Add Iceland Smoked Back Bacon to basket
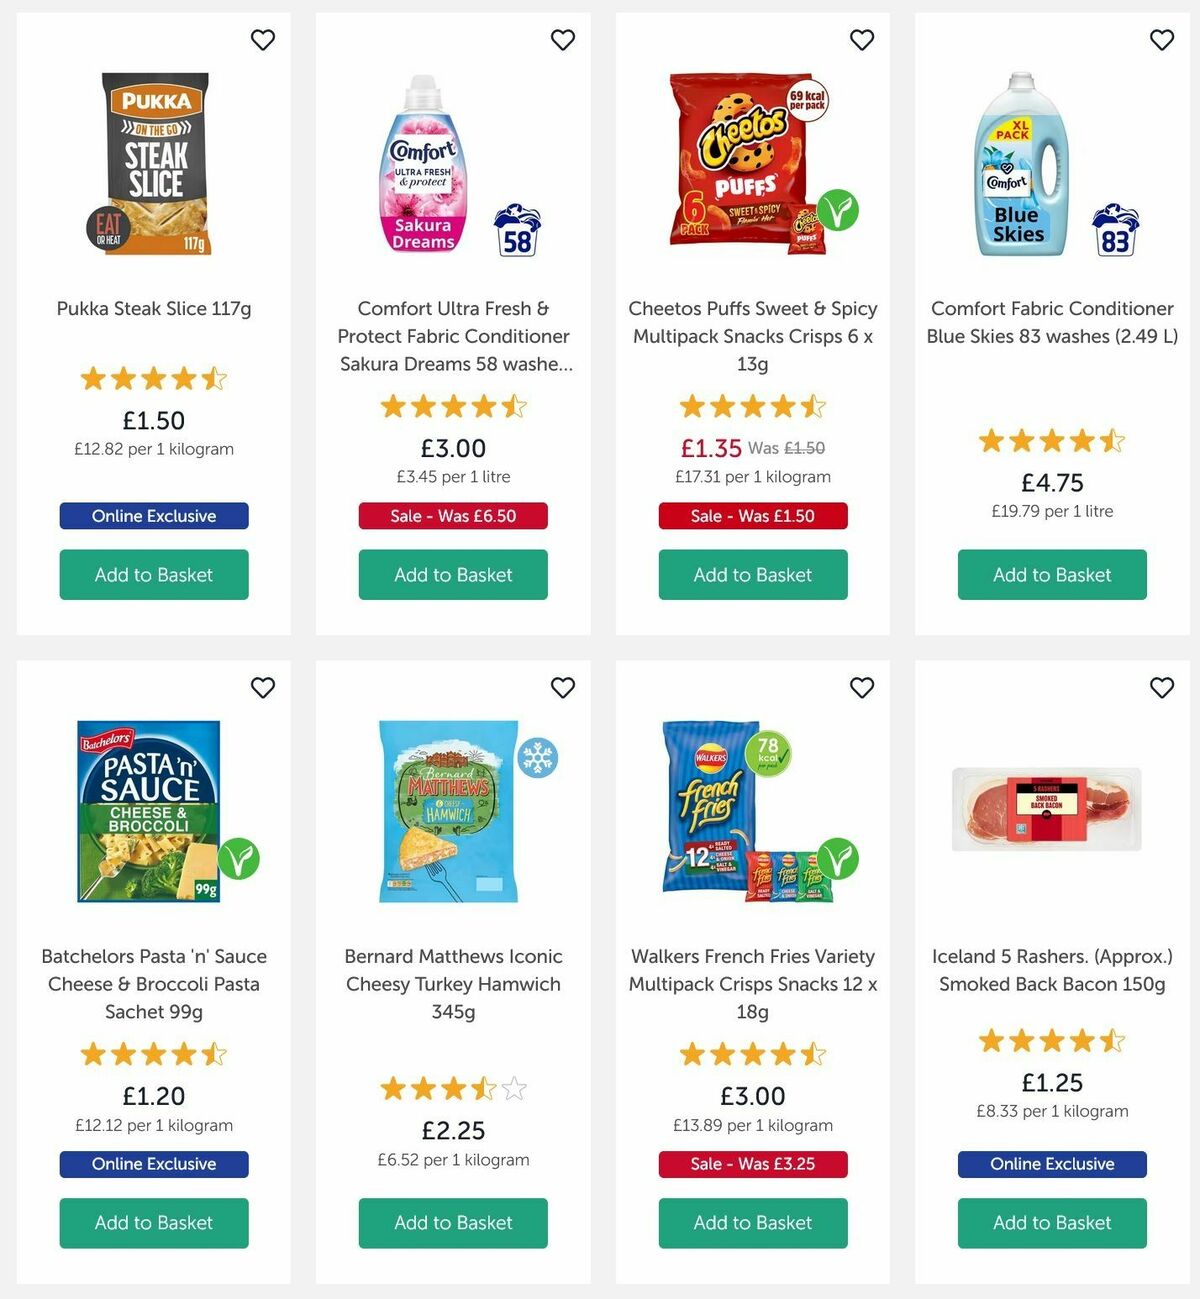 1051,1223
